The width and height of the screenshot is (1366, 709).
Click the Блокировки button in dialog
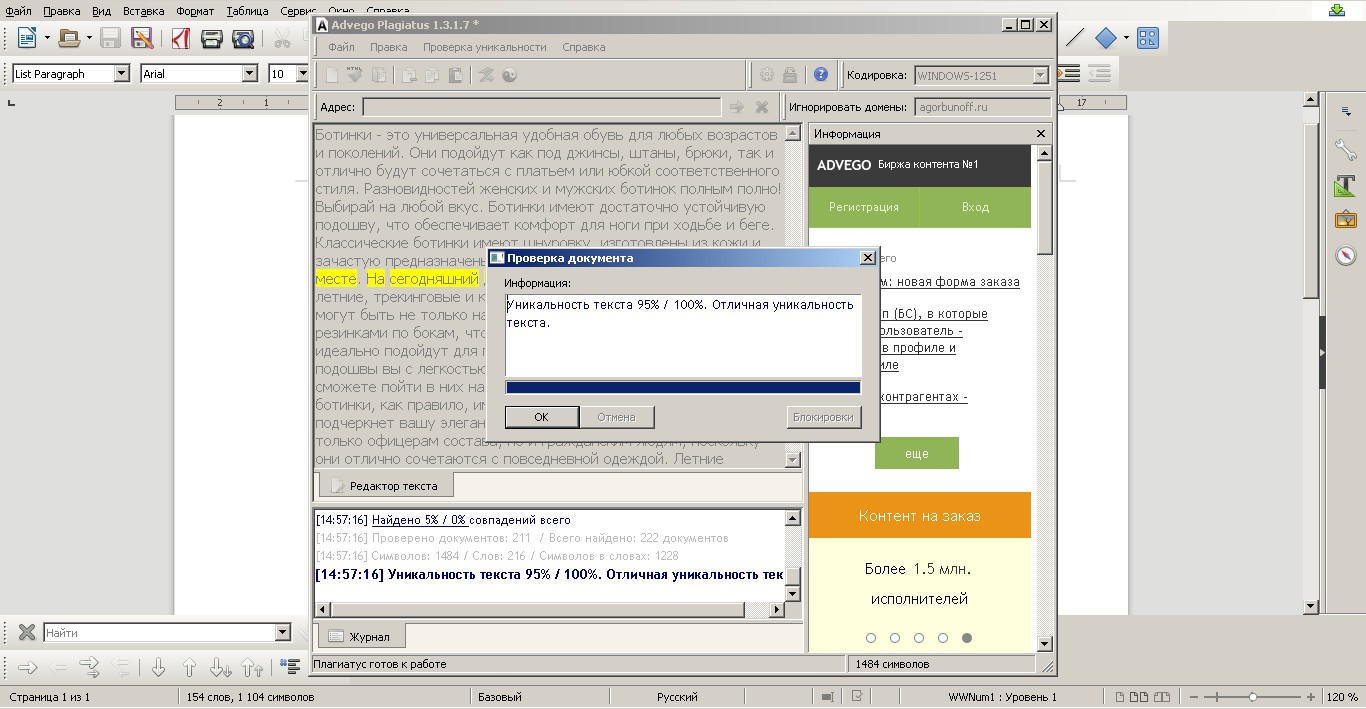[823, 417]
